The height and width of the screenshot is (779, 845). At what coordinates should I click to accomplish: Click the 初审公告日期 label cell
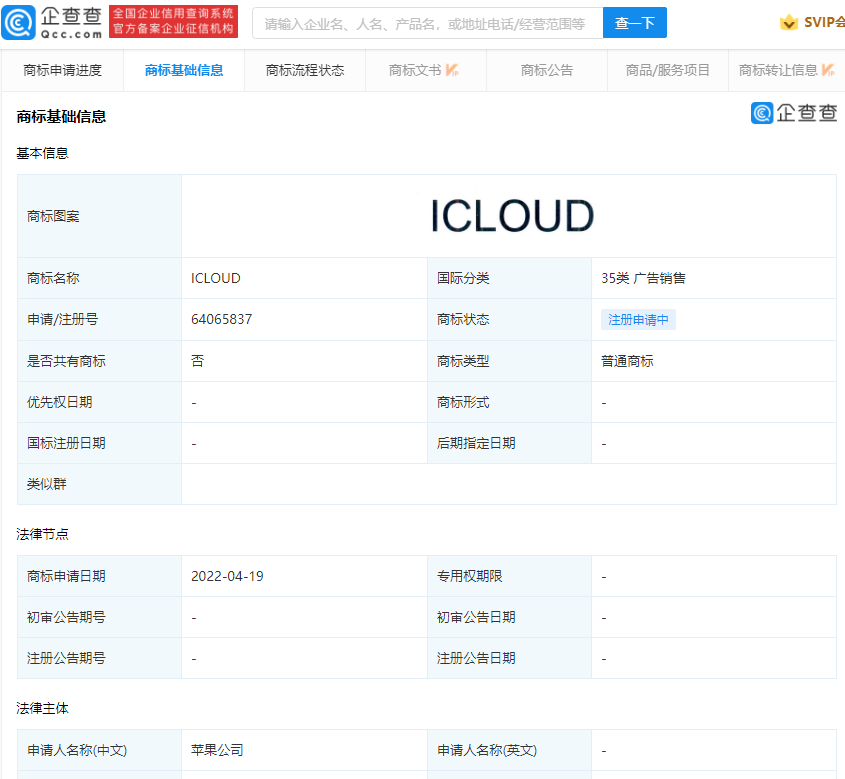(509, 617)
